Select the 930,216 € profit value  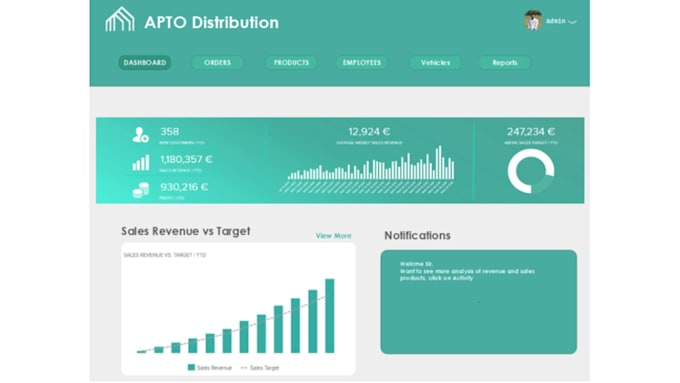[x=184, y=187]
